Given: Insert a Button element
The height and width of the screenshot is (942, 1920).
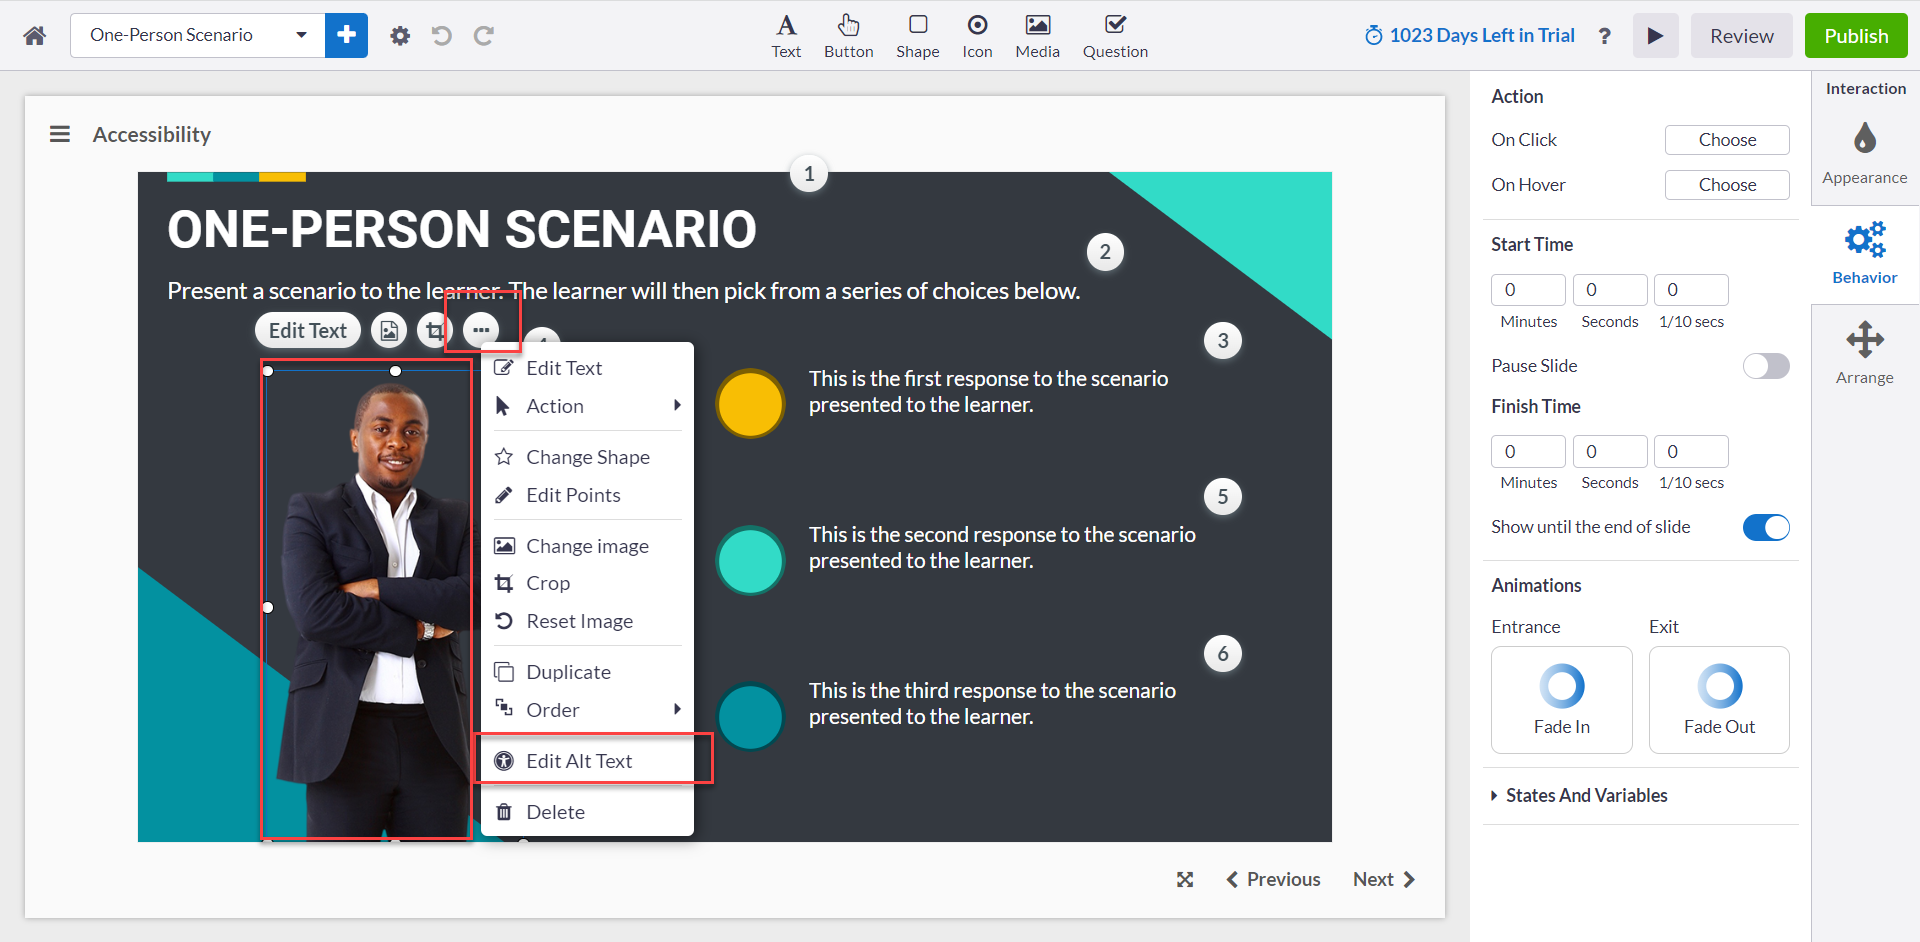Looking at the screenshot, I should tap(848, 36).
